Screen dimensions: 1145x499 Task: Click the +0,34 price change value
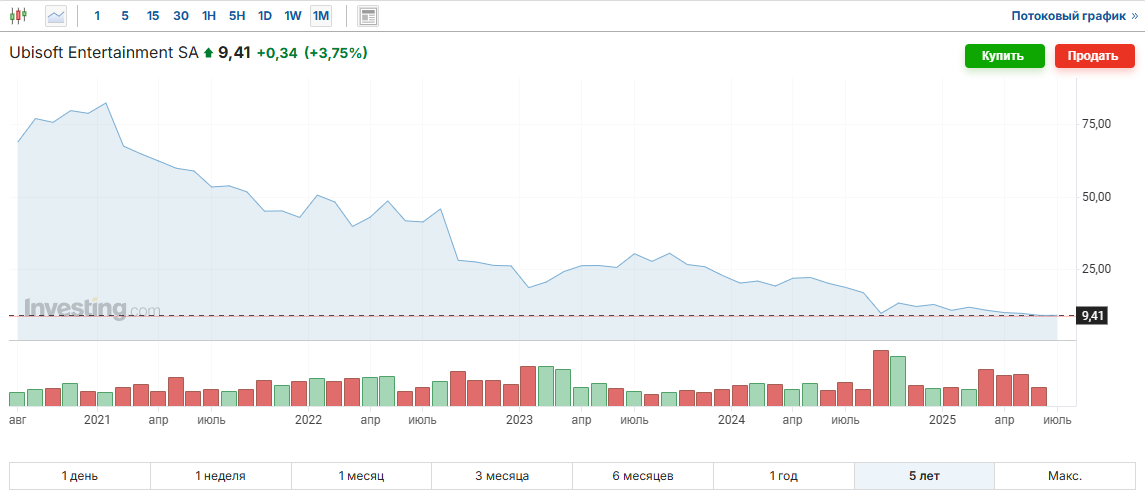click(277, 53)
